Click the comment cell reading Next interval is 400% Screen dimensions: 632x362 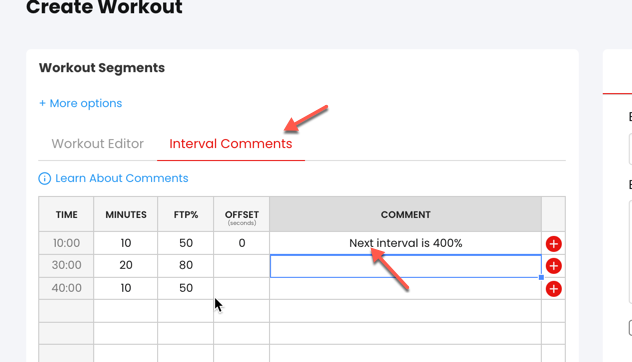tap(405, 243)
